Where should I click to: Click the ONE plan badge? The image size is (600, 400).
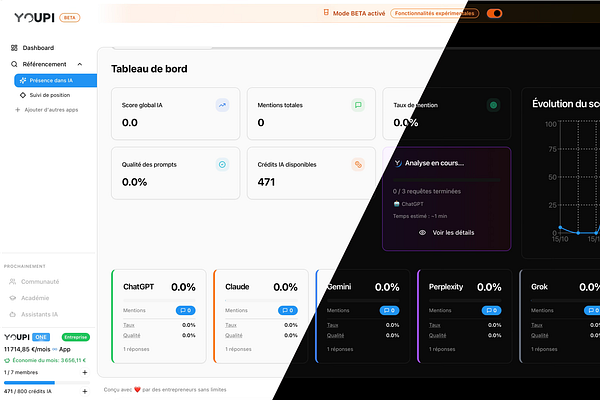41,337
